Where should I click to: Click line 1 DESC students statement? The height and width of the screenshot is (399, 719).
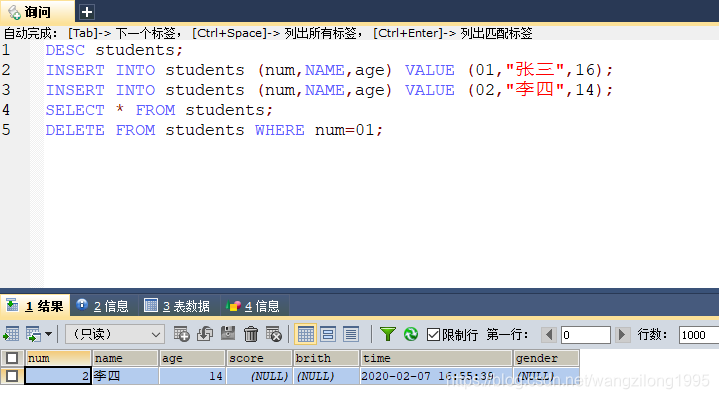[114, 50]
